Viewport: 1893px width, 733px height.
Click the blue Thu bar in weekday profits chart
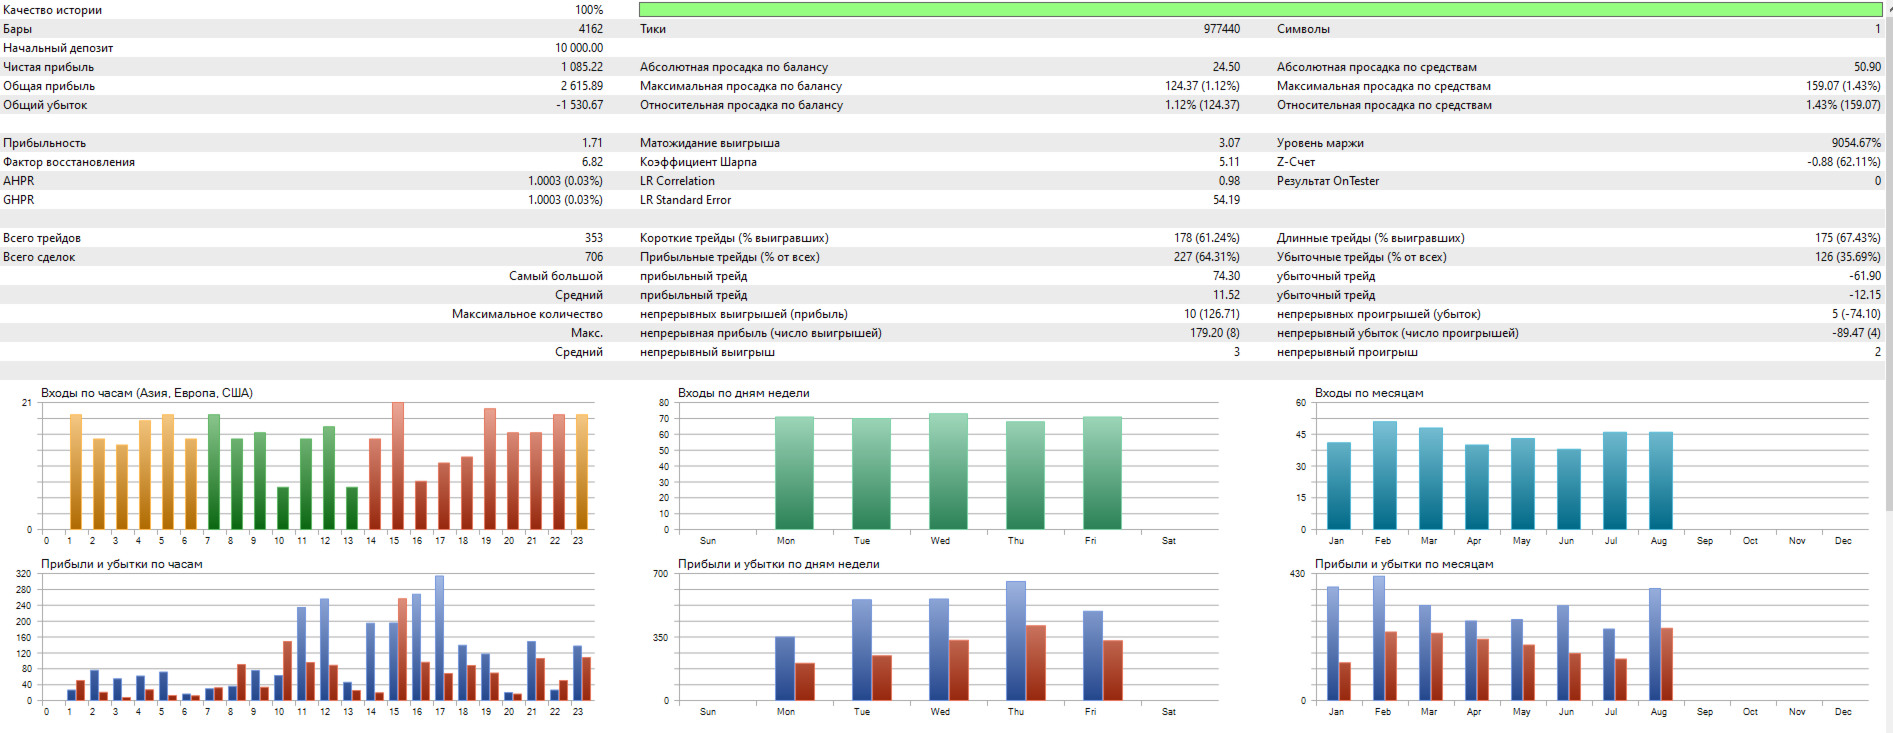tap(1016, 641)
